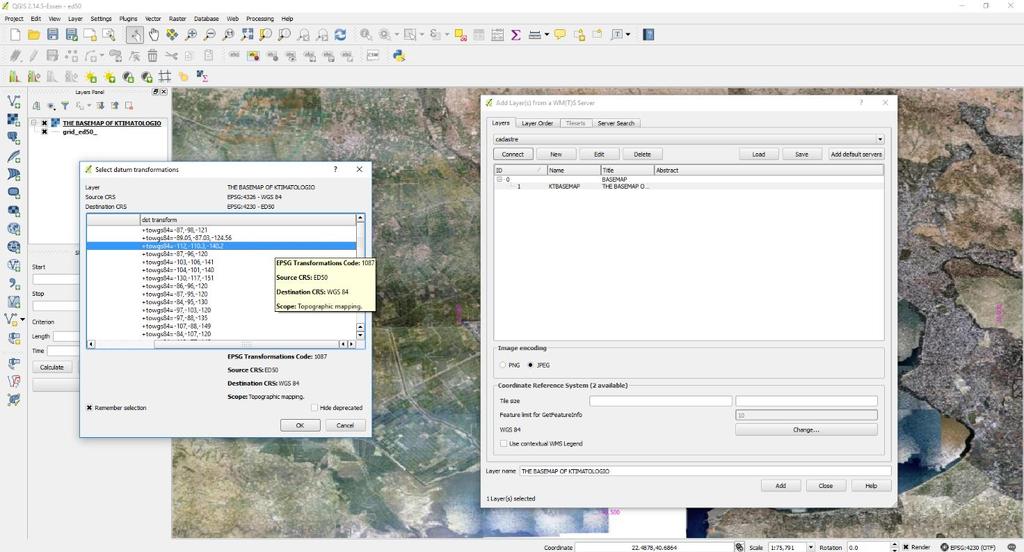Click the Connect button
The height and width of the screenshot is (552, 1024).
(513, 154)
